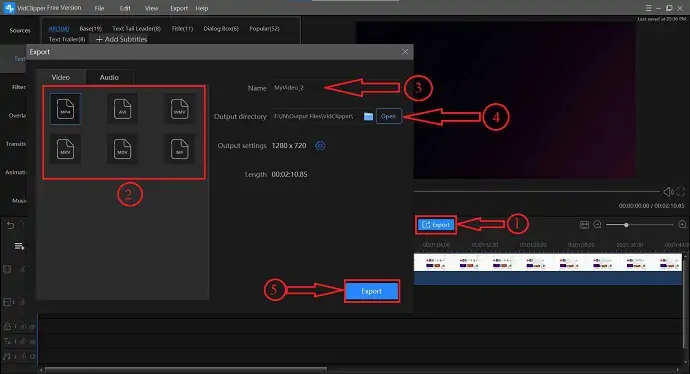
Task: Select the MP4 format icon
Action: [65, 109]
